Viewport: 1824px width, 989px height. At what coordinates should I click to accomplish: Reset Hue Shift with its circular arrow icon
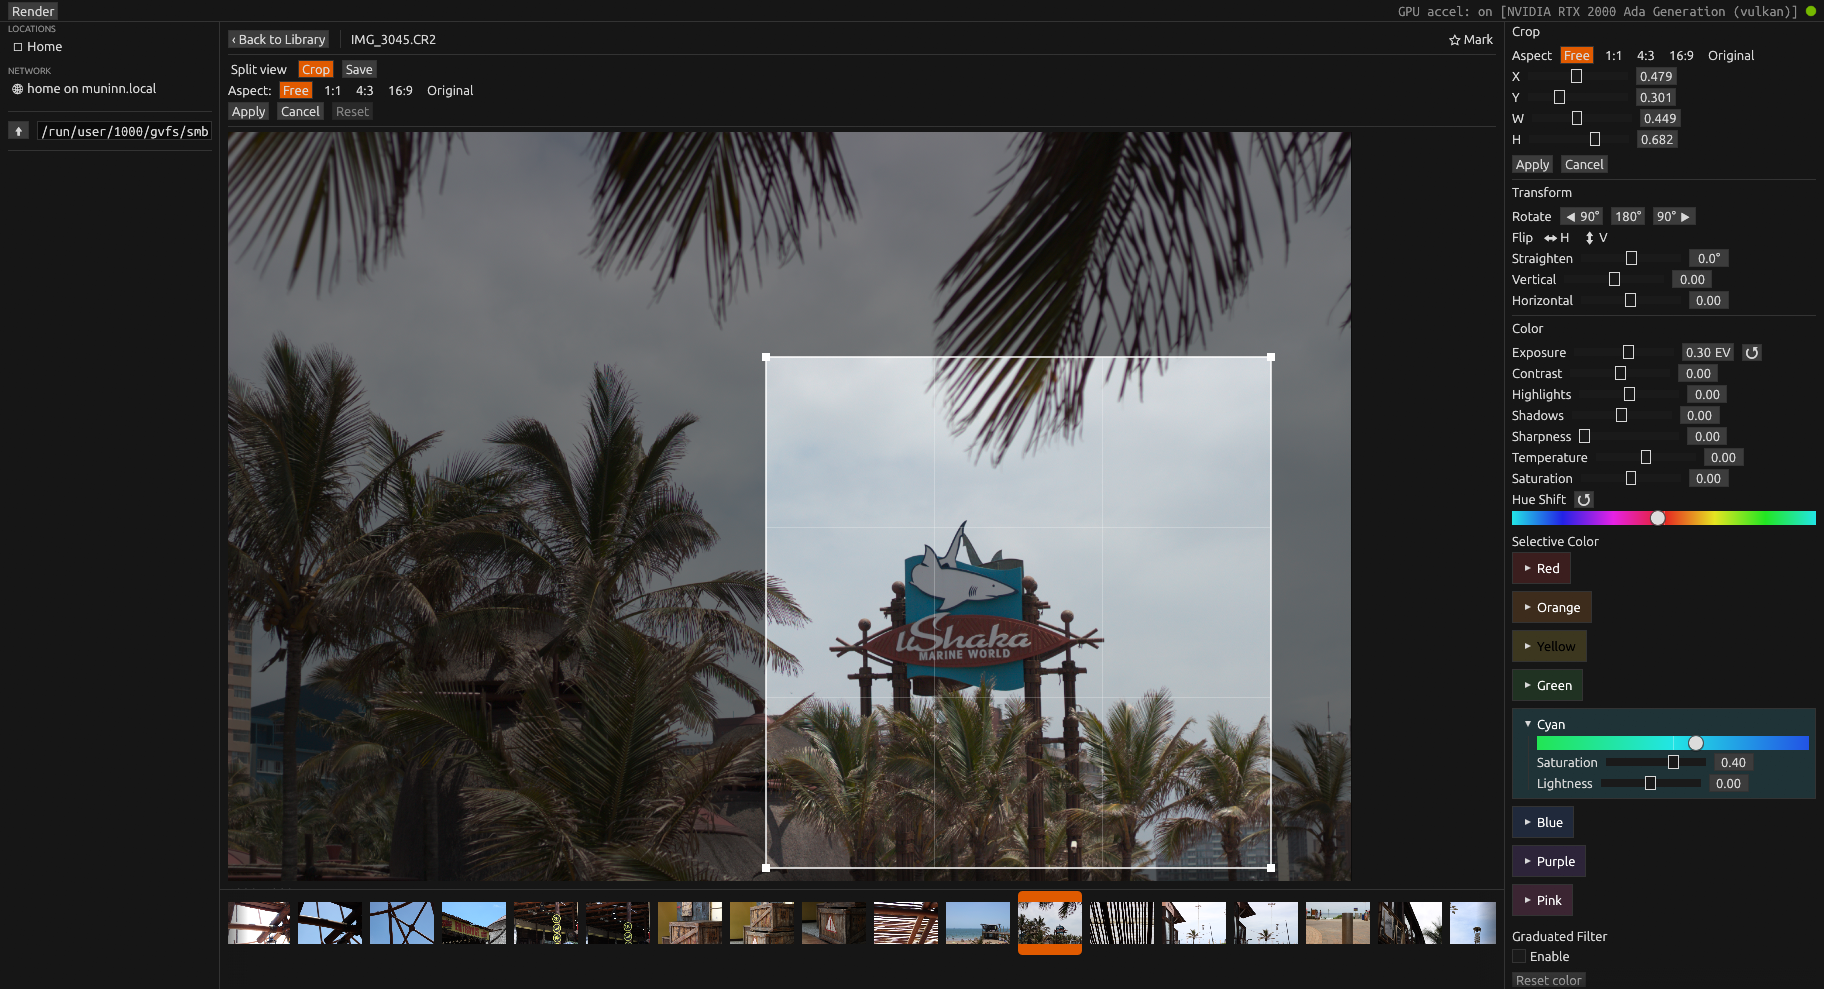click(1584, 500)
